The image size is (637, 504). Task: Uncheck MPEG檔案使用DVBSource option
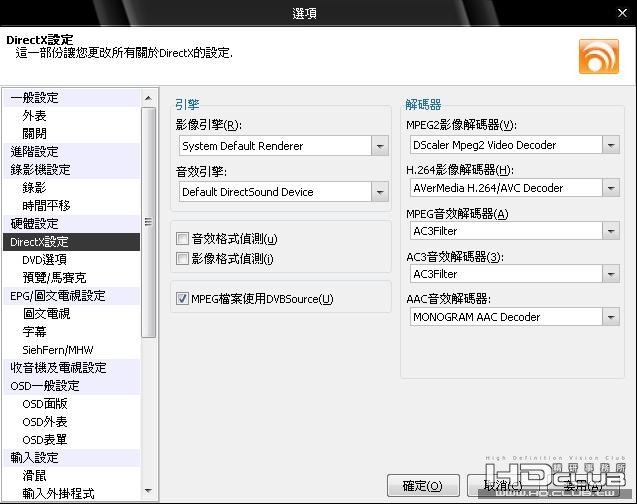(182, 299)
